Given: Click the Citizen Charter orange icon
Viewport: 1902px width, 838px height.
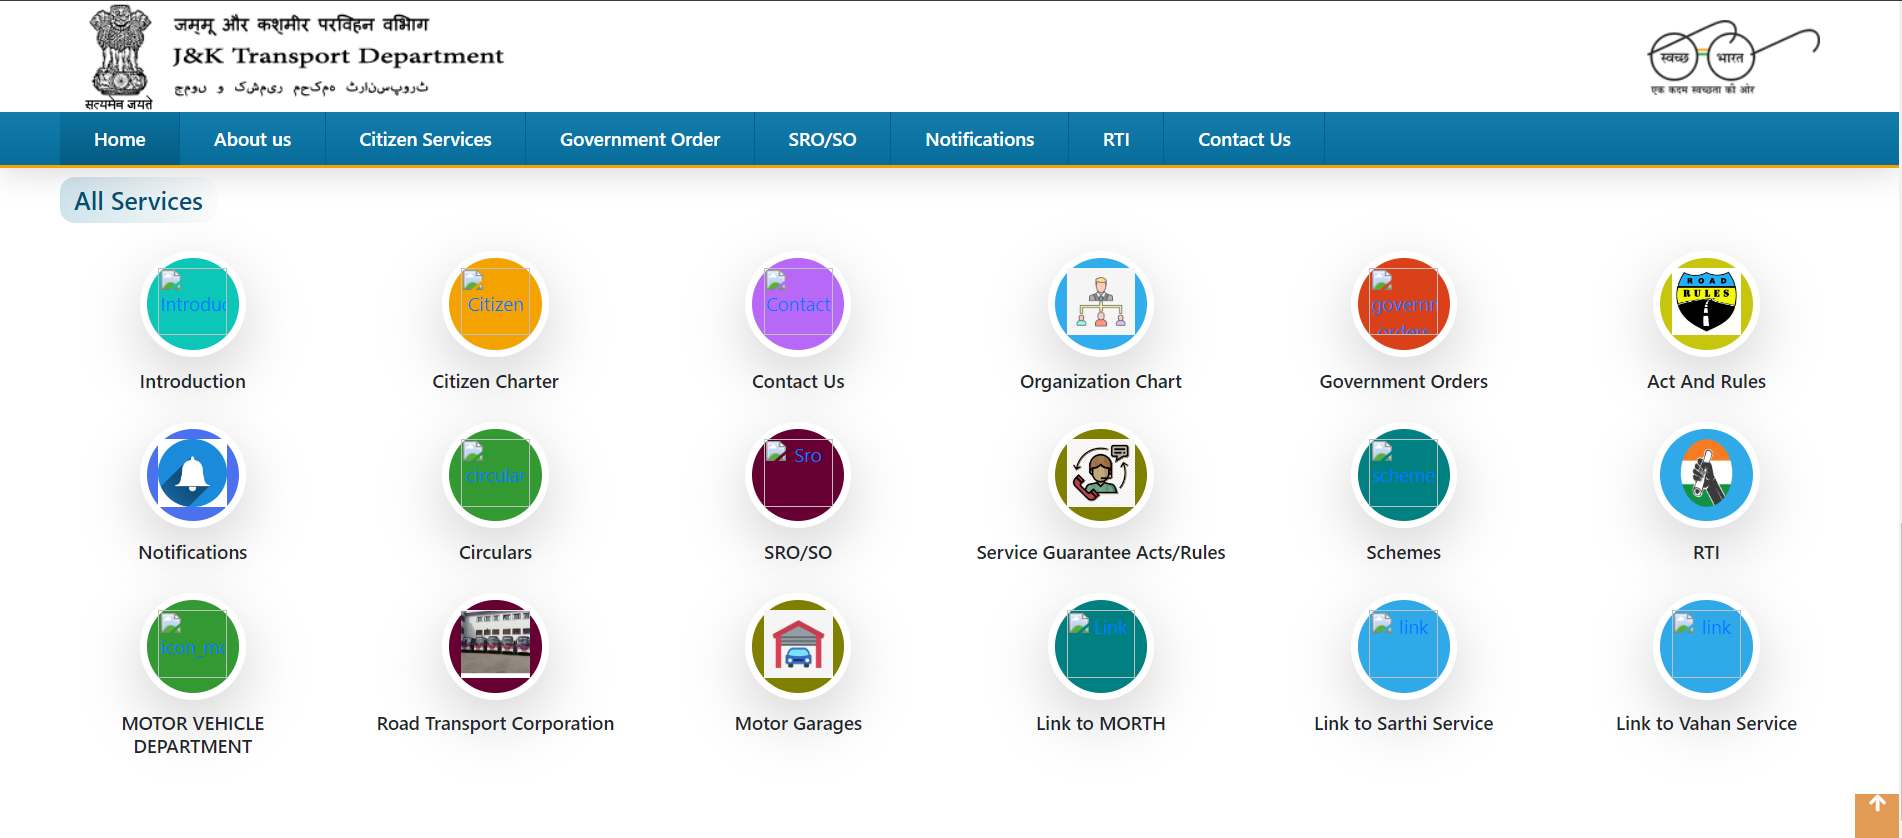Looking at the screenshot, I should point(495,304).
